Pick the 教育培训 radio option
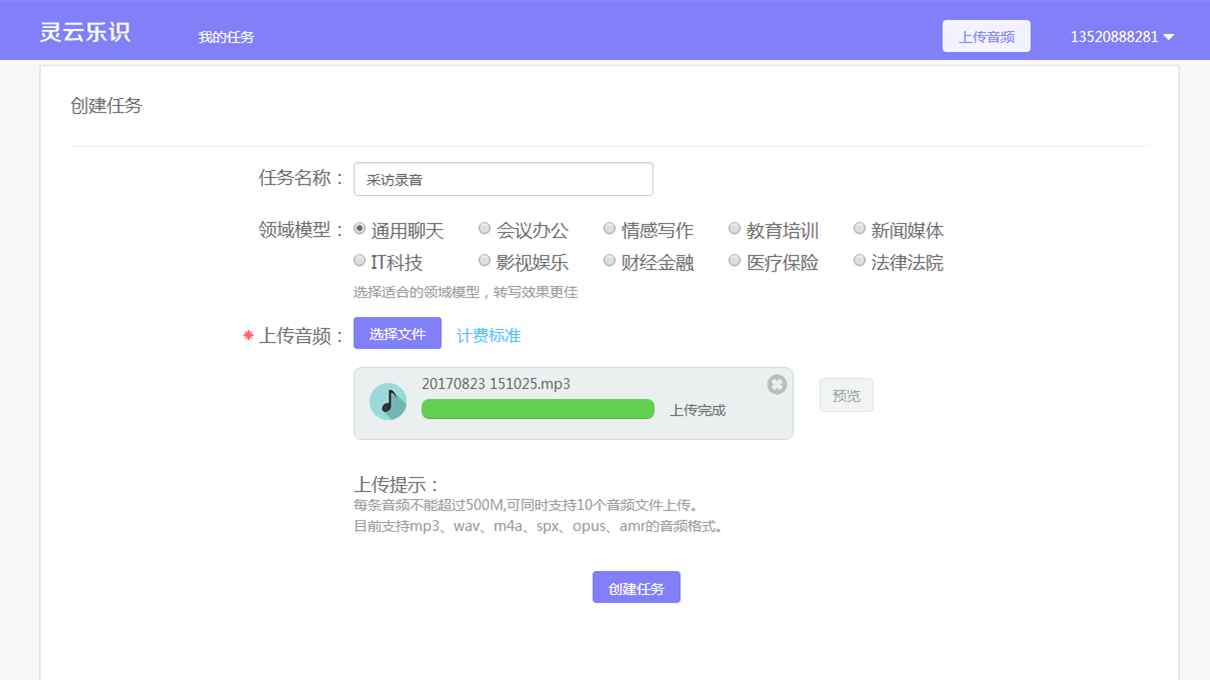Screen dimensions: 1210x680 pos(735,229)
